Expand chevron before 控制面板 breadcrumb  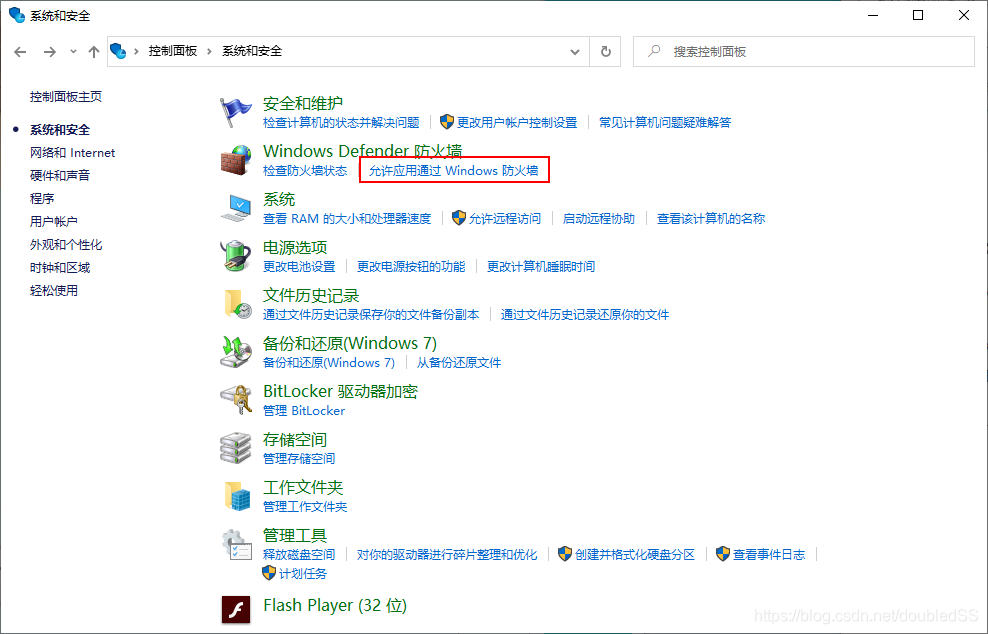136,52
